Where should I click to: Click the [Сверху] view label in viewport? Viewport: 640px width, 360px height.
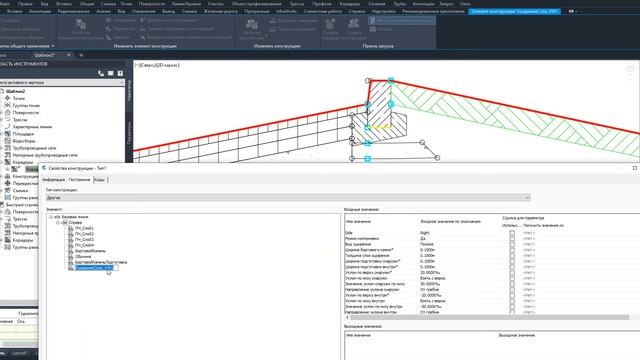click(147, 65)
